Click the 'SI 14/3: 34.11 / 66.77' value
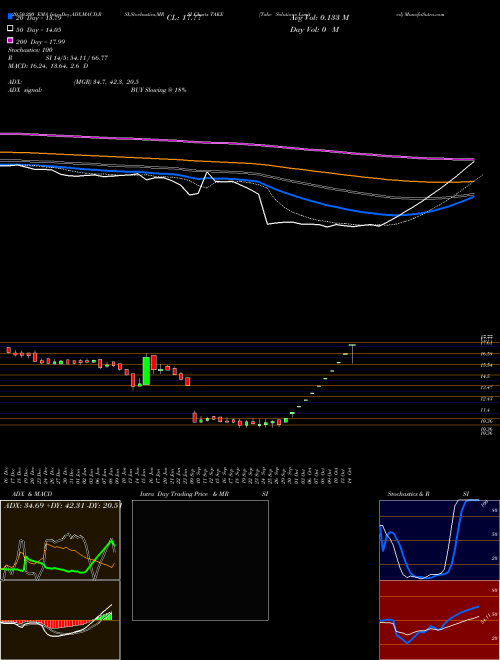The width and height of the screenshot is (500, 660). coord(77,58)
